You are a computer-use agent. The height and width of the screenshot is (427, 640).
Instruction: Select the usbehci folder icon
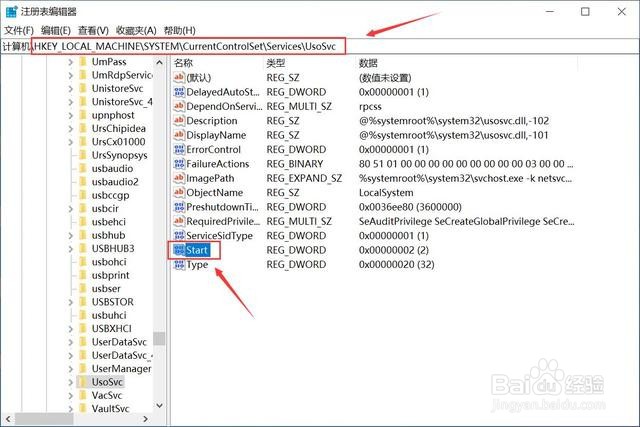pos(83,222)
